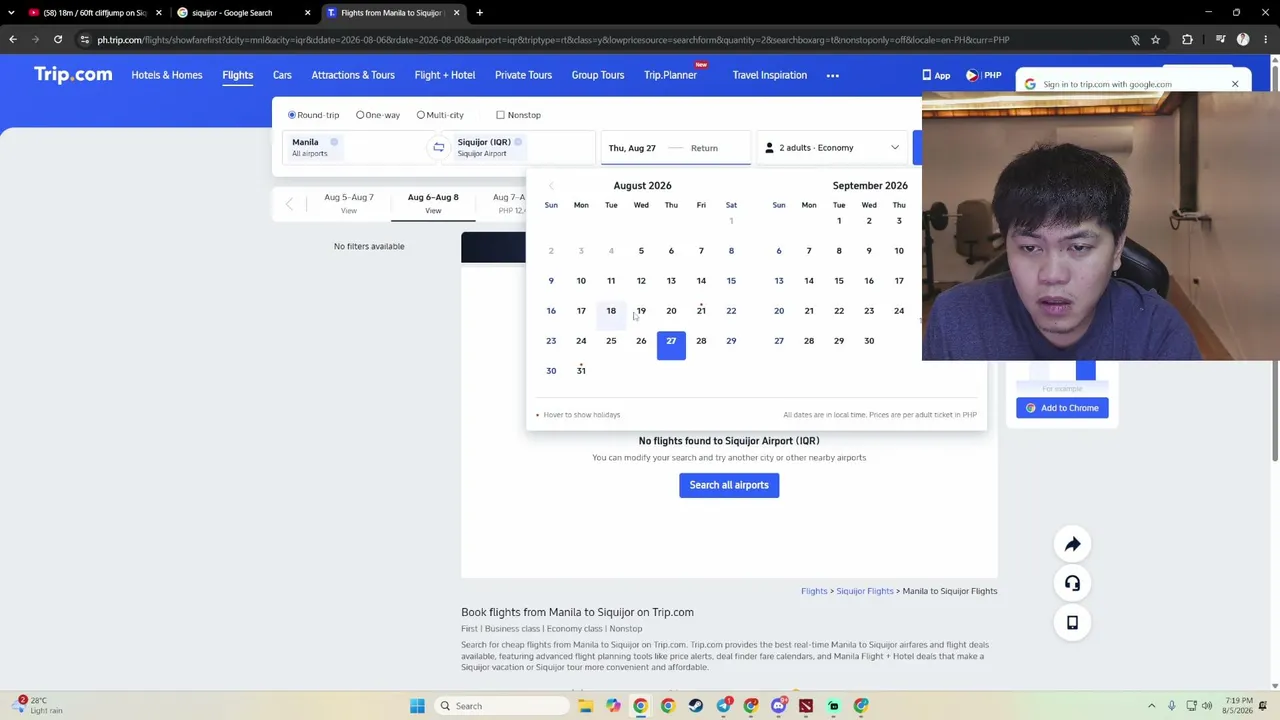Go to Cars section
This screenshot has width=1280, height=720.
click(x=282, y=75)
